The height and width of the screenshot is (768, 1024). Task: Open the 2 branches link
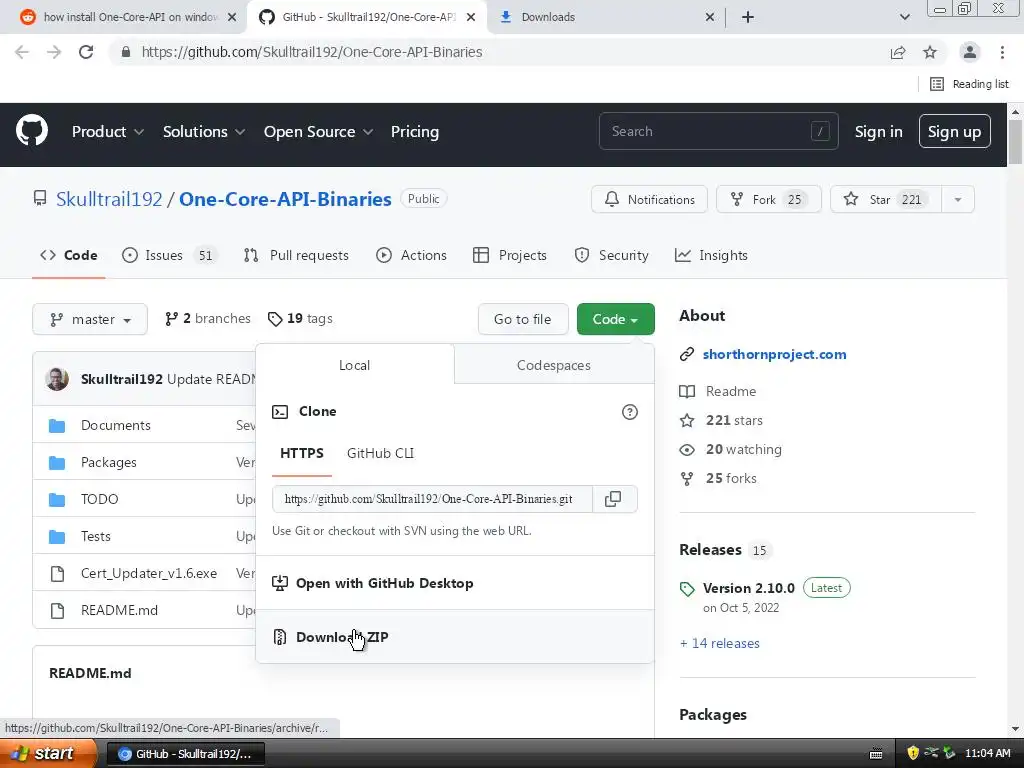point(208,319)
